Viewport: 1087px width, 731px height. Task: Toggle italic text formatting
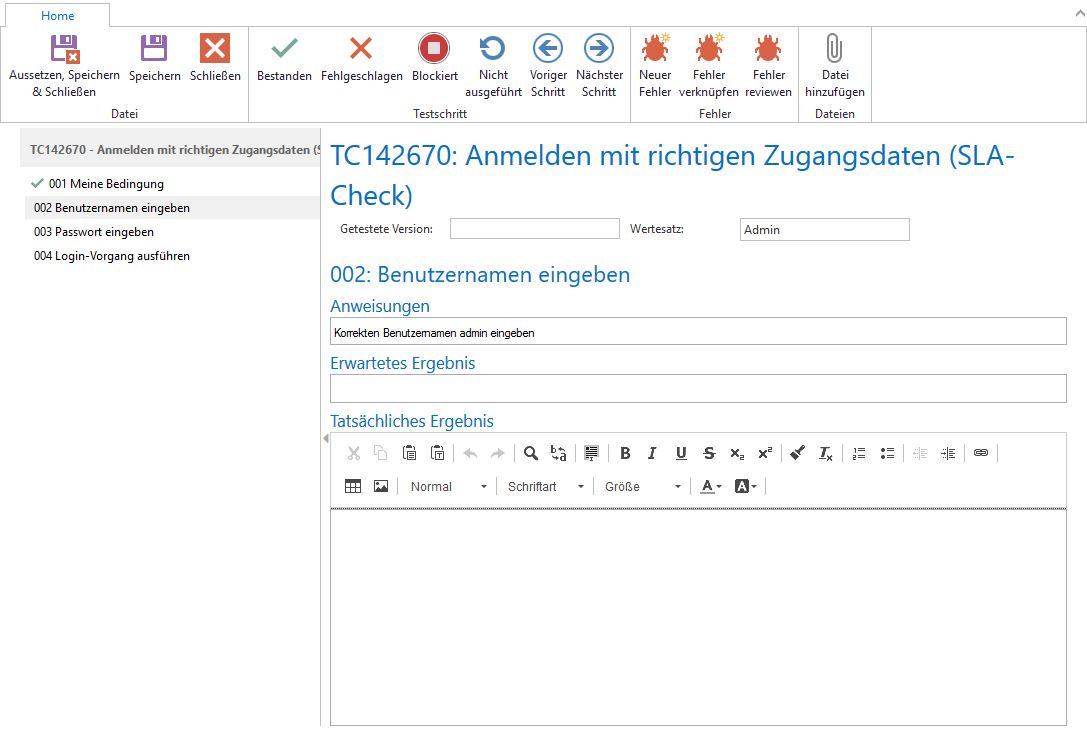point(652,453)
